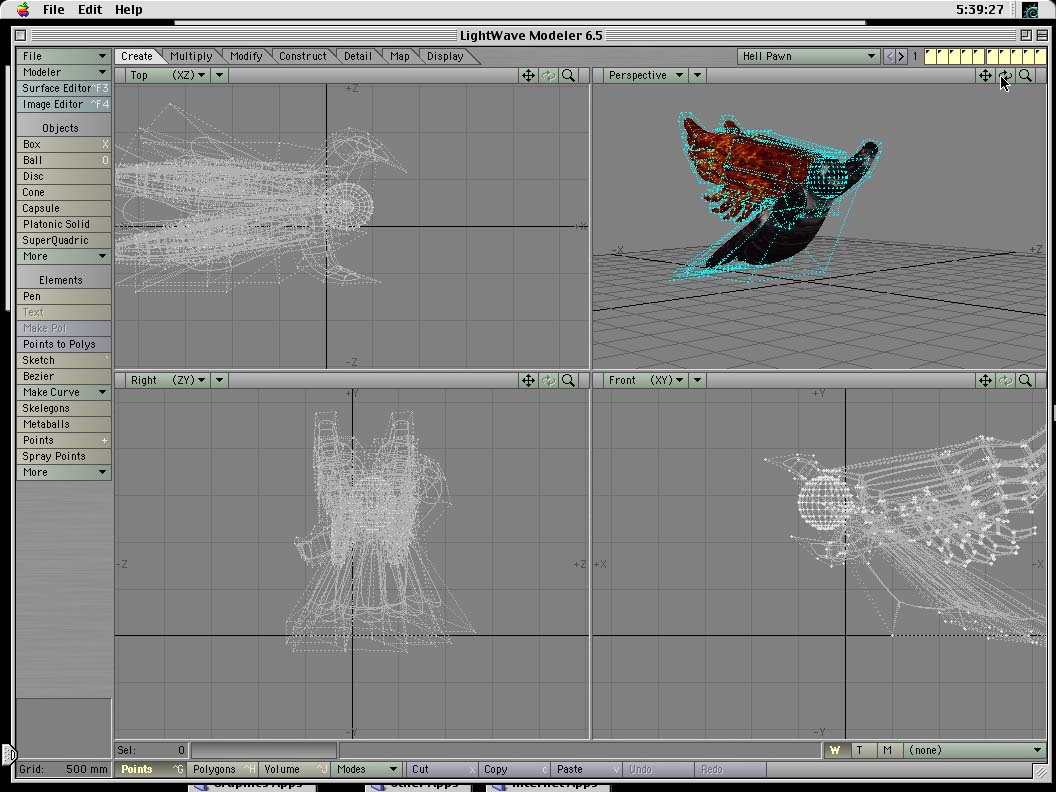Switch to the Multiply tab
1056x792 pixels.
(x=191, y=57)
